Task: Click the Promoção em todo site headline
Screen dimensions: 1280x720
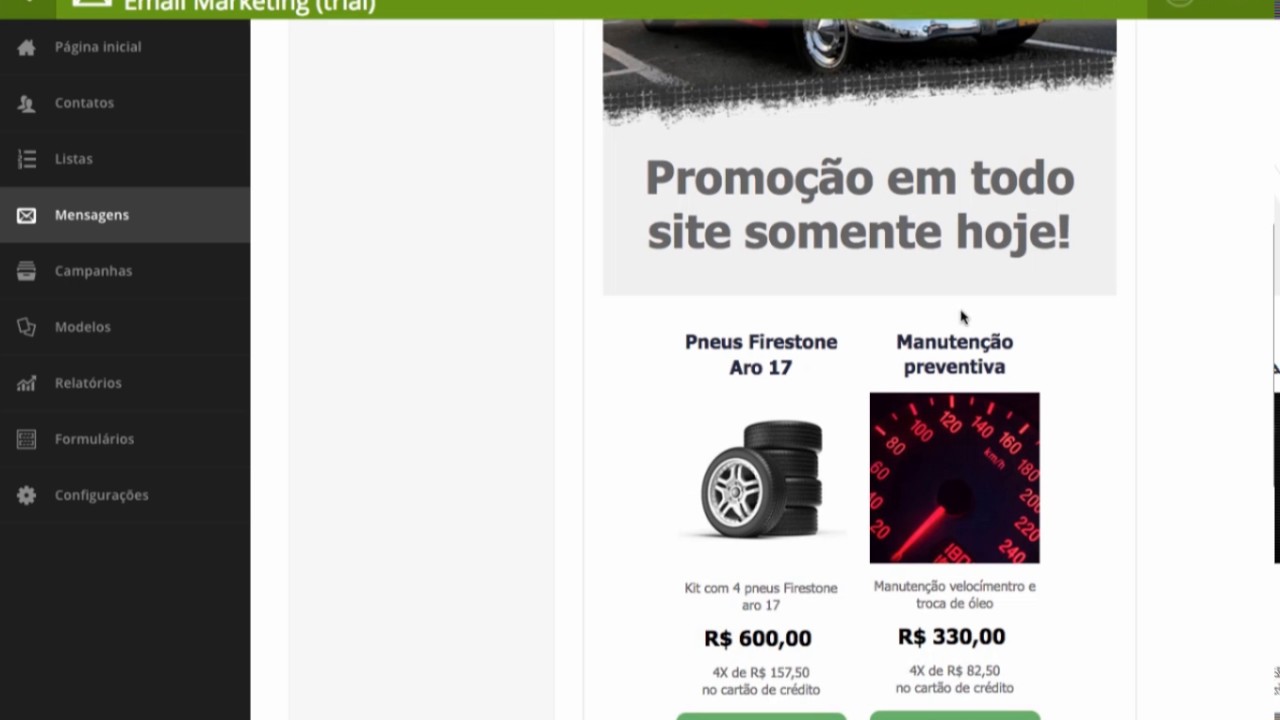Action: point(859,205)
